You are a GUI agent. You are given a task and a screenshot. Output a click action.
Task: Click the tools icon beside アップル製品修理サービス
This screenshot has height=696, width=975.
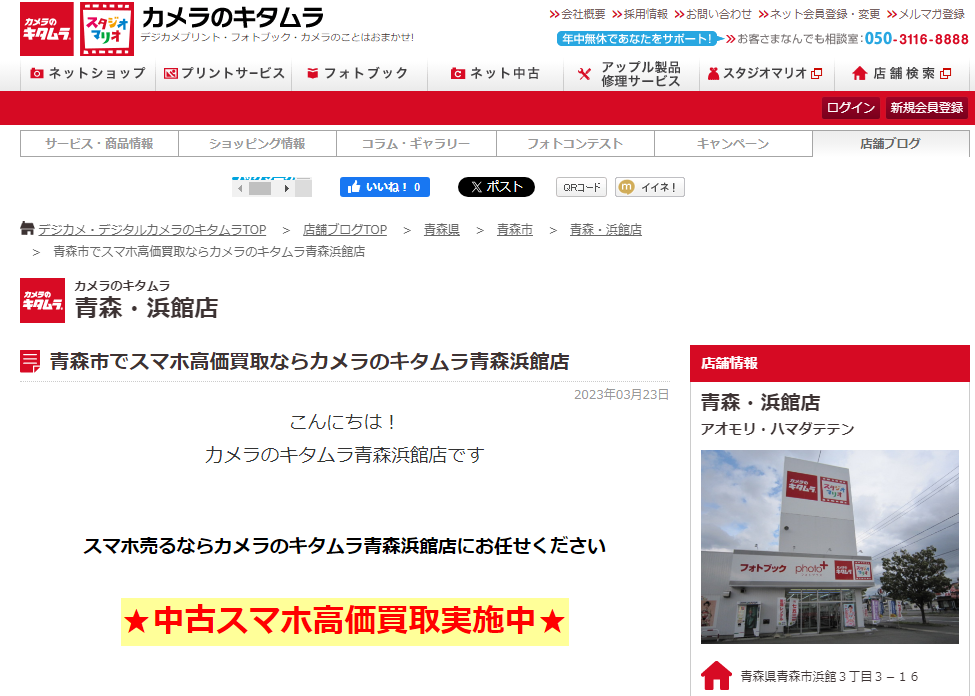click(584, 74)
